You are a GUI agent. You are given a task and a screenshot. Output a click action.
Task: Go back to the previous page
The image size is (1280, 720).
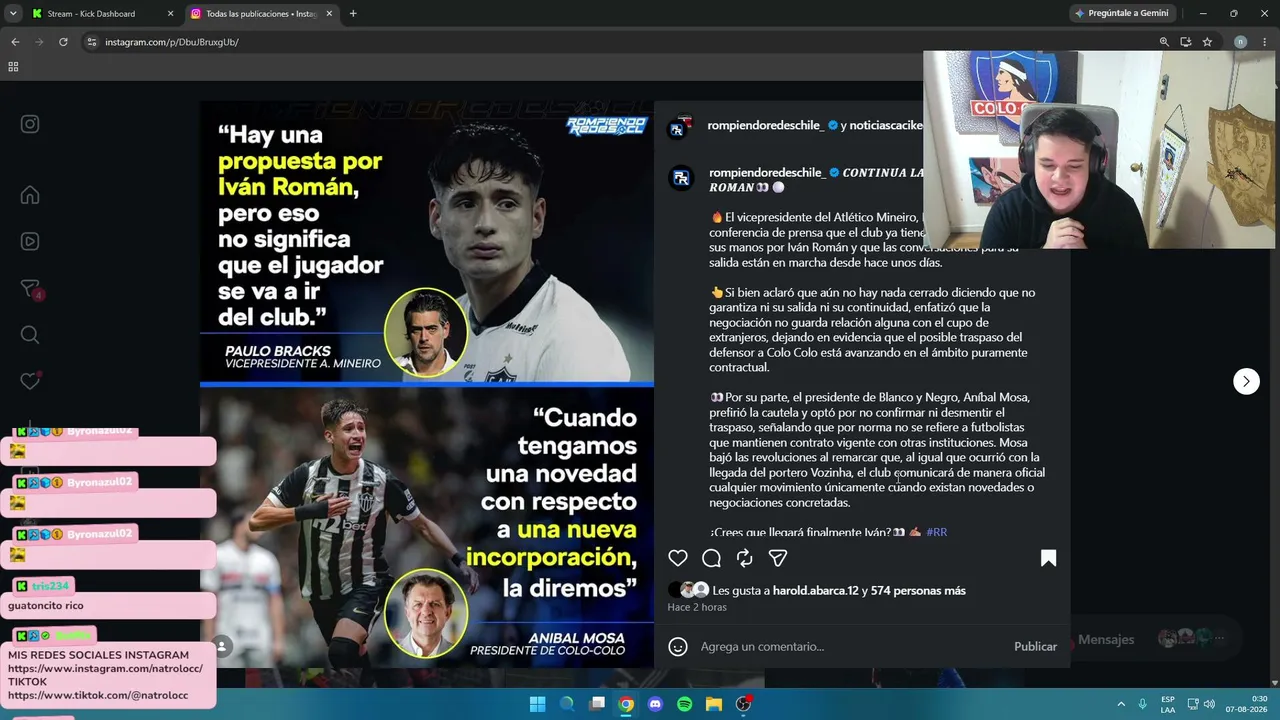[15, 42]
